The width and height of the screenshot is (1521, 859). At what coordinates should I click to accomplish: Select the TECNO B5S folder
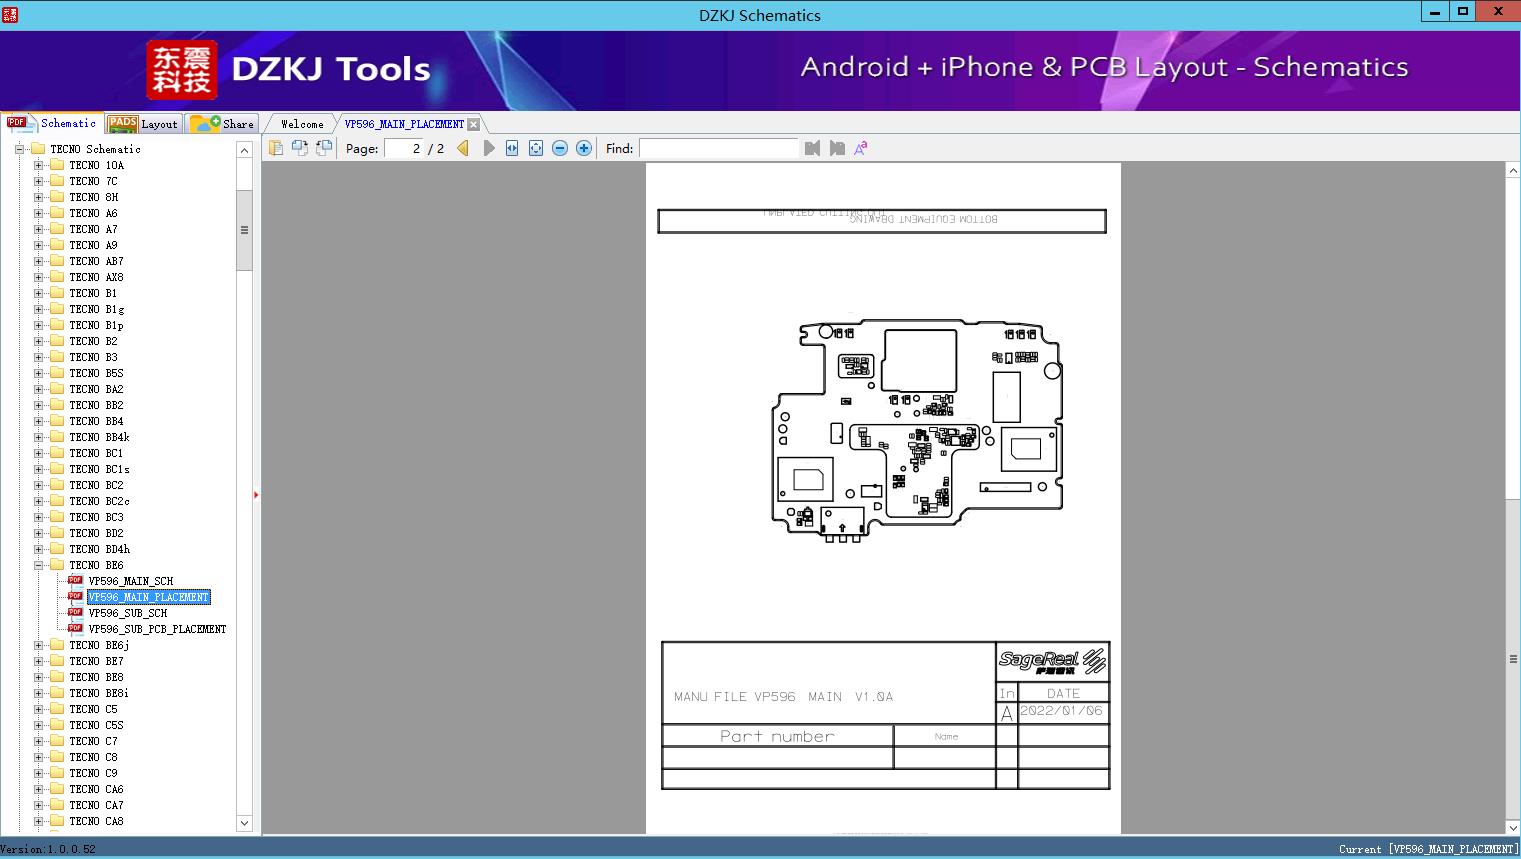pyautogui.click(x=97, y=373)
